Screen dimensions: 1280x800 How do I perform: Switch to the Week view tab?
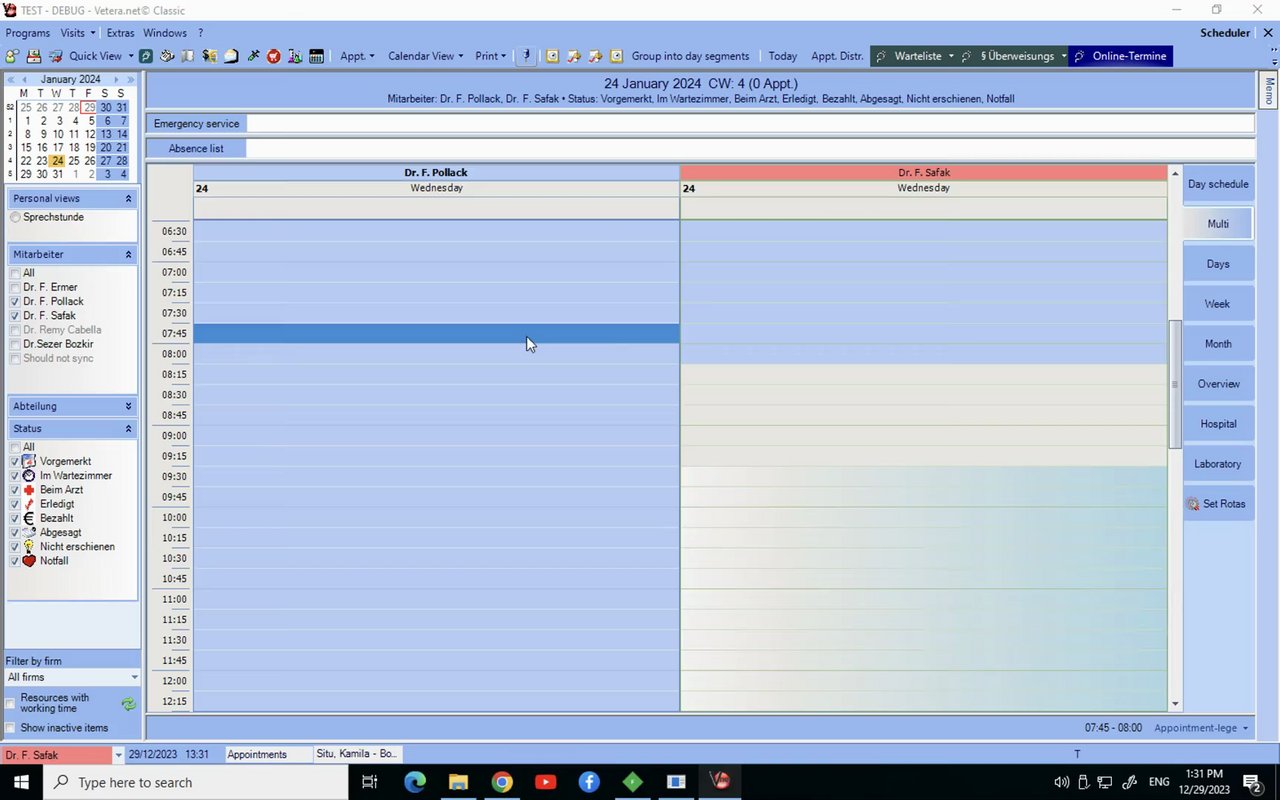tap(1218, 304)
